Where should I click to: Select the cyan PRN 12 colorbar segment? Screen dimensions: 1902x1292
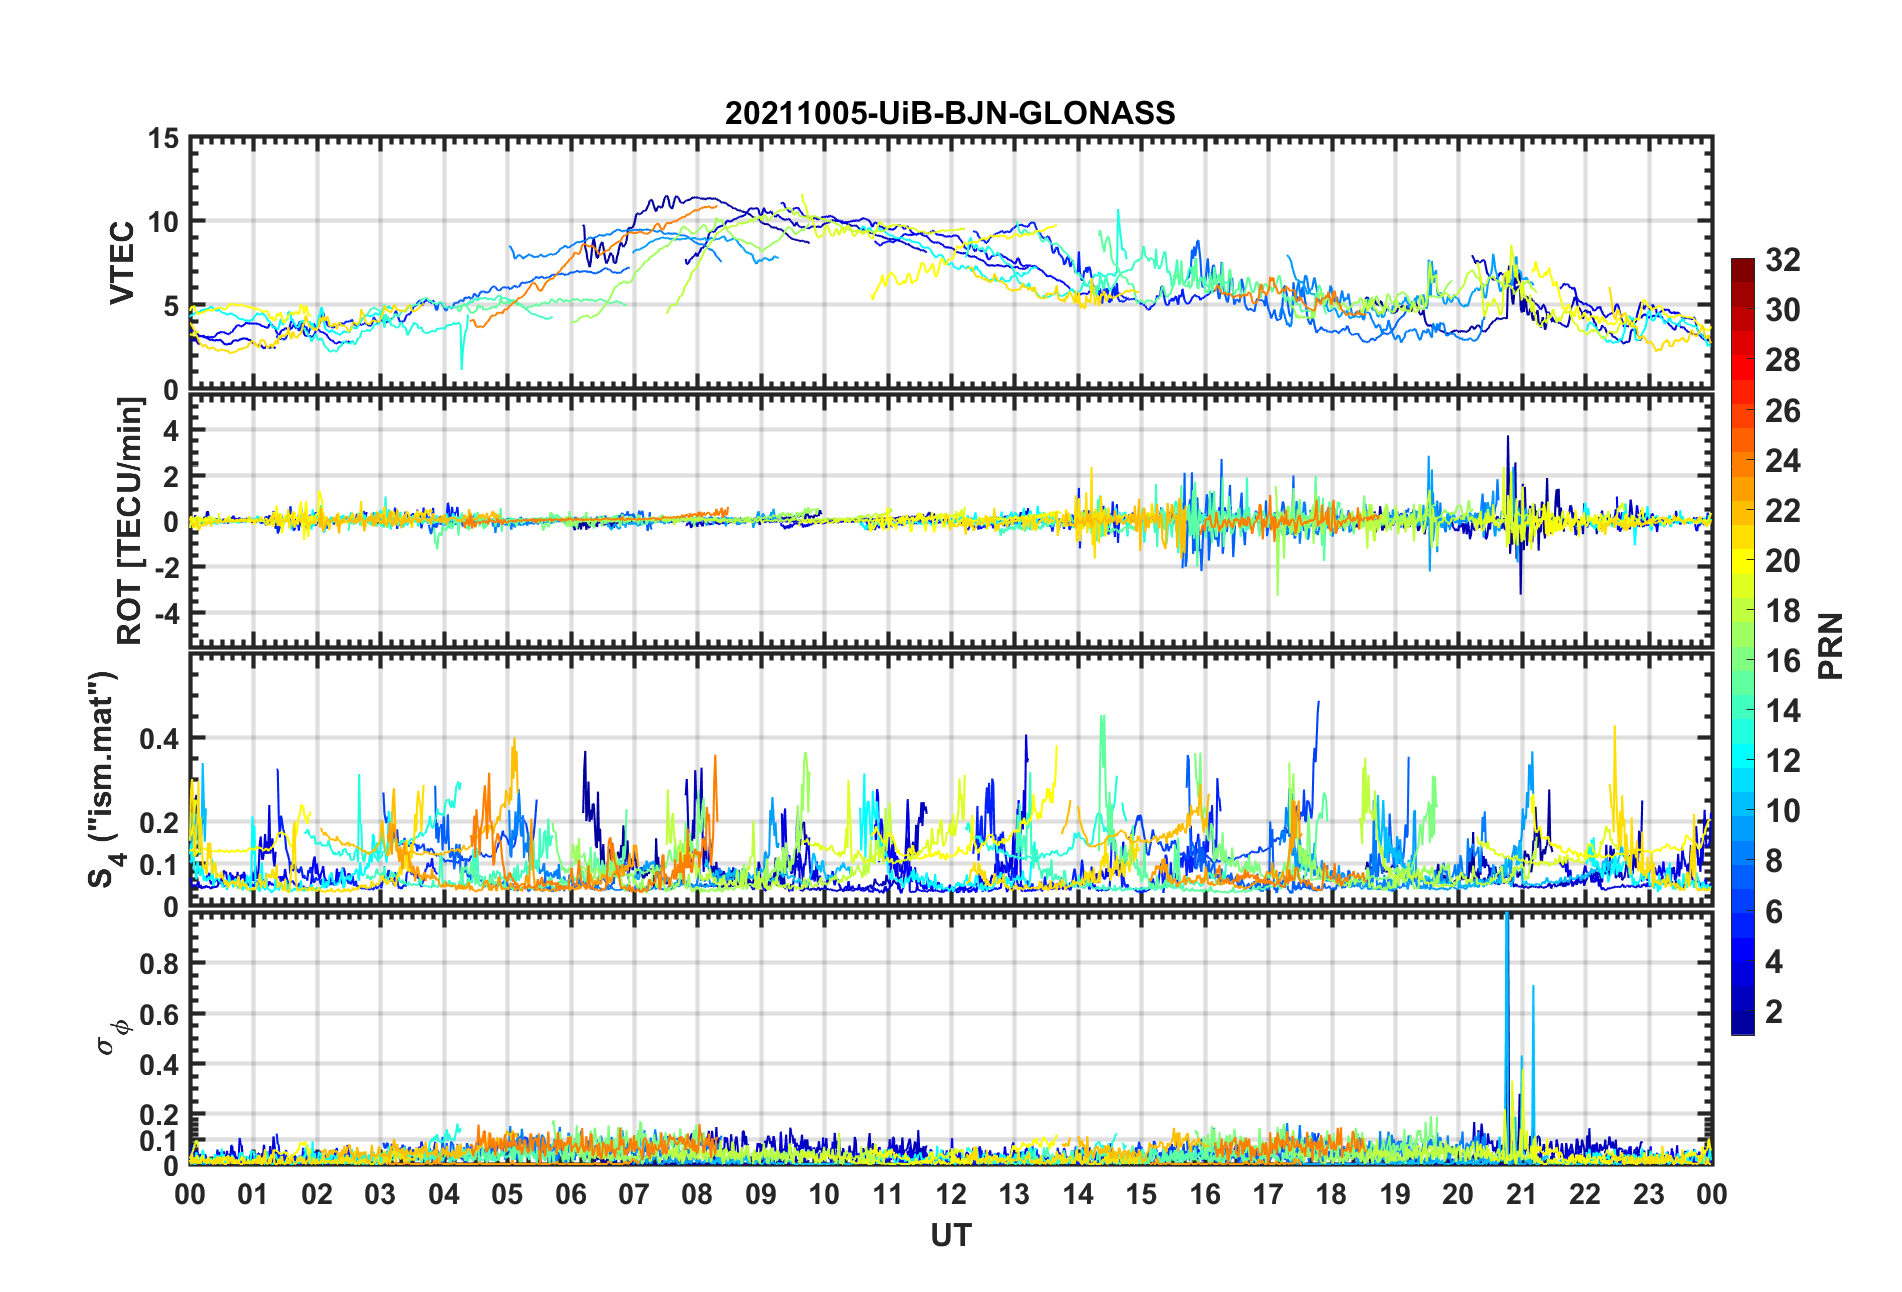[x=1743, y=761]
